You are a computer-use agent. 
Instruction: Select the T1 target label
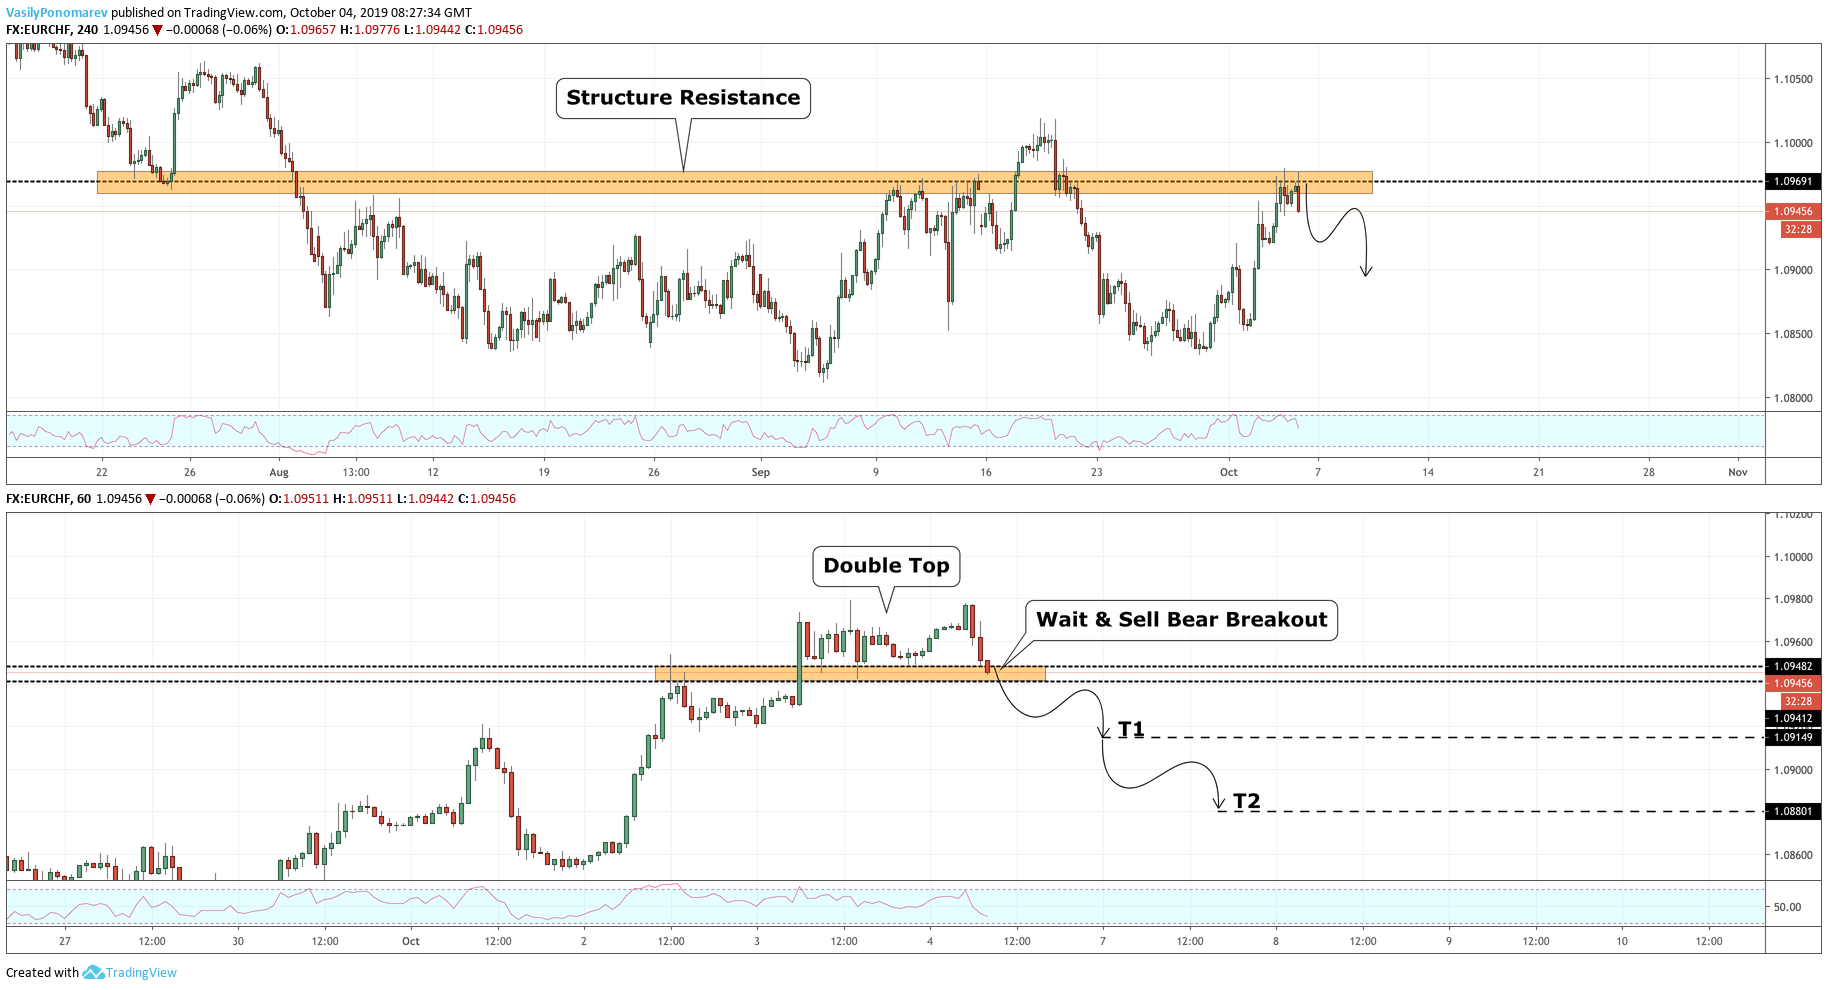click(x=1131, y=729)
